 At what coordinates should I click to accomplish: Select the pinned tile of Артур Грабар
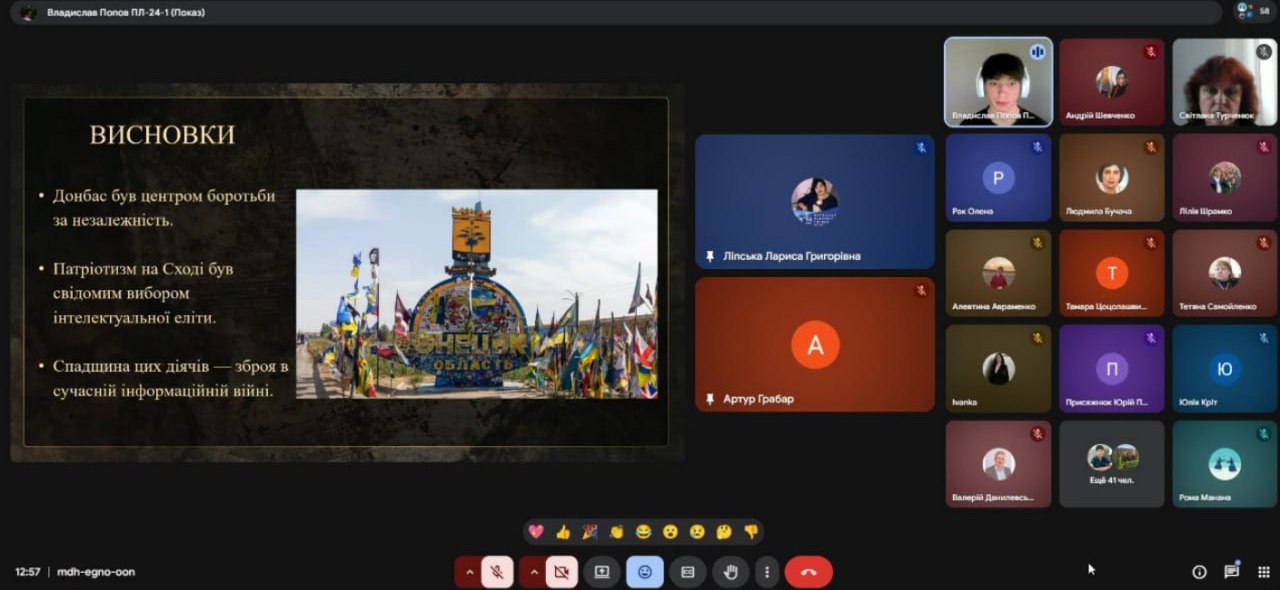point(815,345)
